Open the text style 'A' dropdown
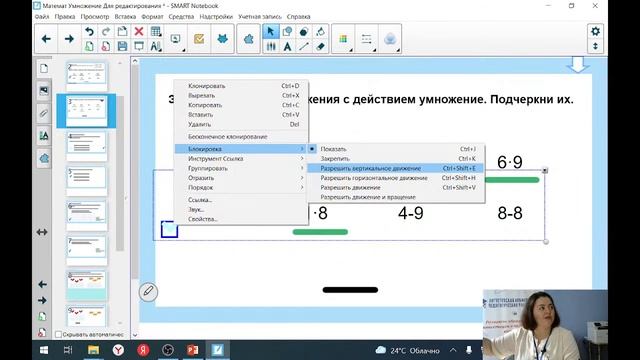Viewport: 640px width, 360px height. click(156, 46)
